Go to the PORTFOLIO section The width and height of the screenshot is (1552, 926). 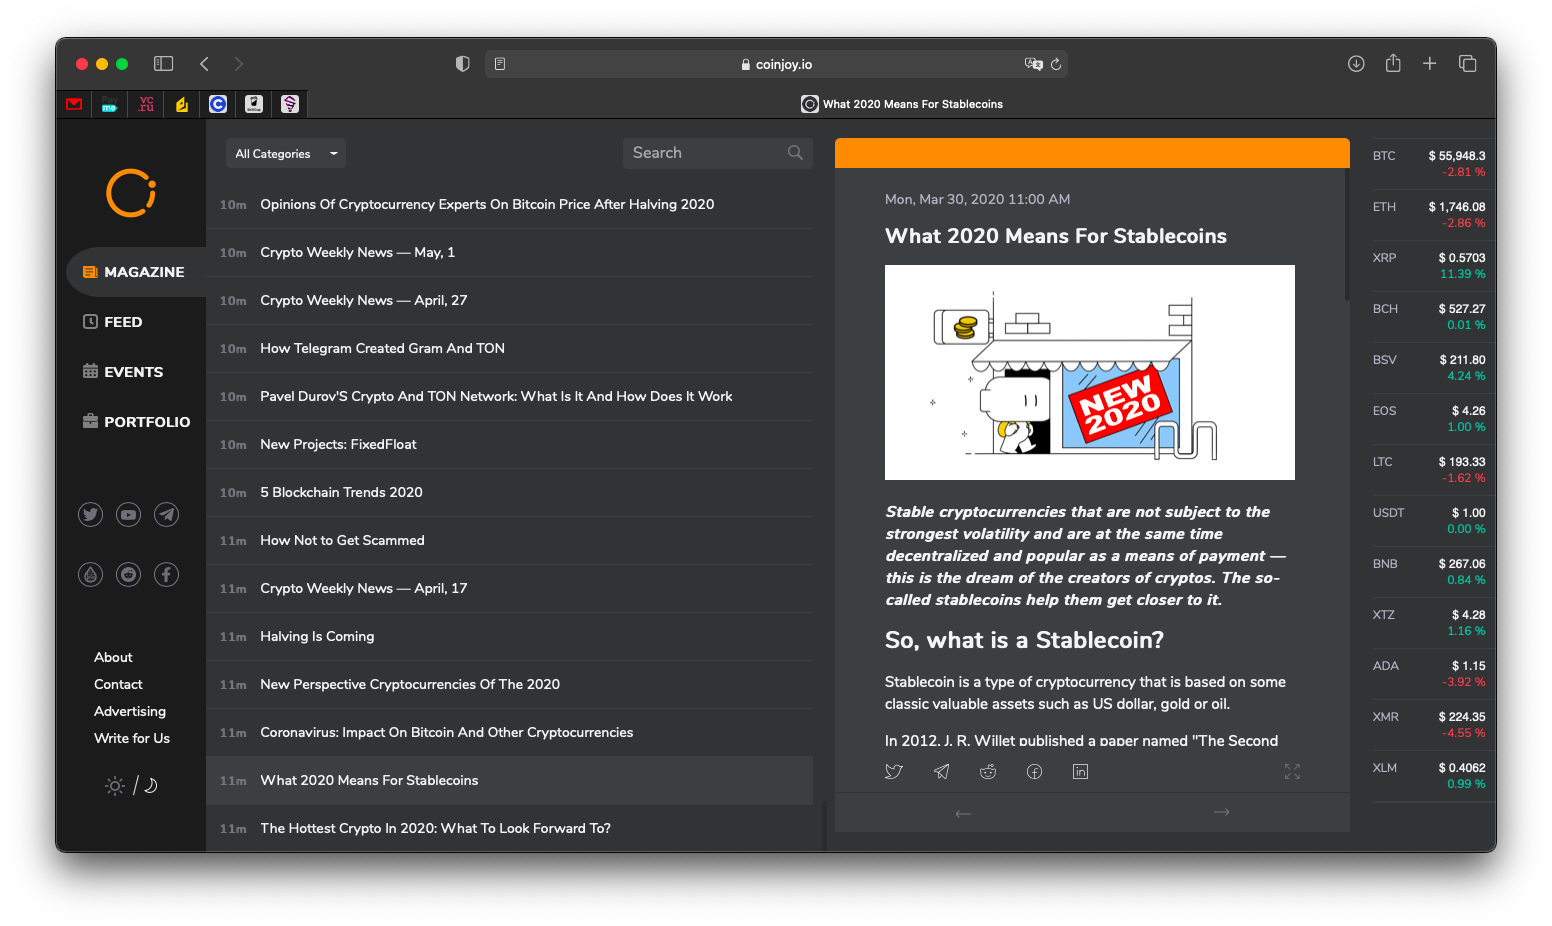[x=146, y=422]
